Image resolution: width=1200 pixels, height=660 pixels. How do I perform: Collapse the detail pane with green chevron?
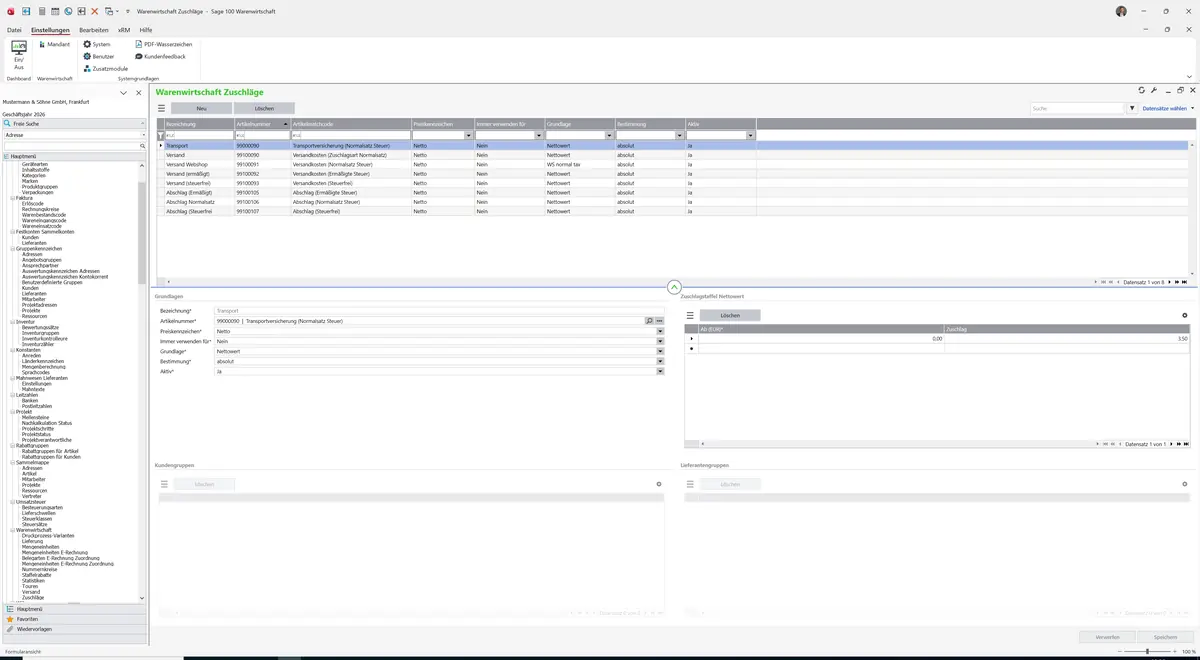coord(673,287)
